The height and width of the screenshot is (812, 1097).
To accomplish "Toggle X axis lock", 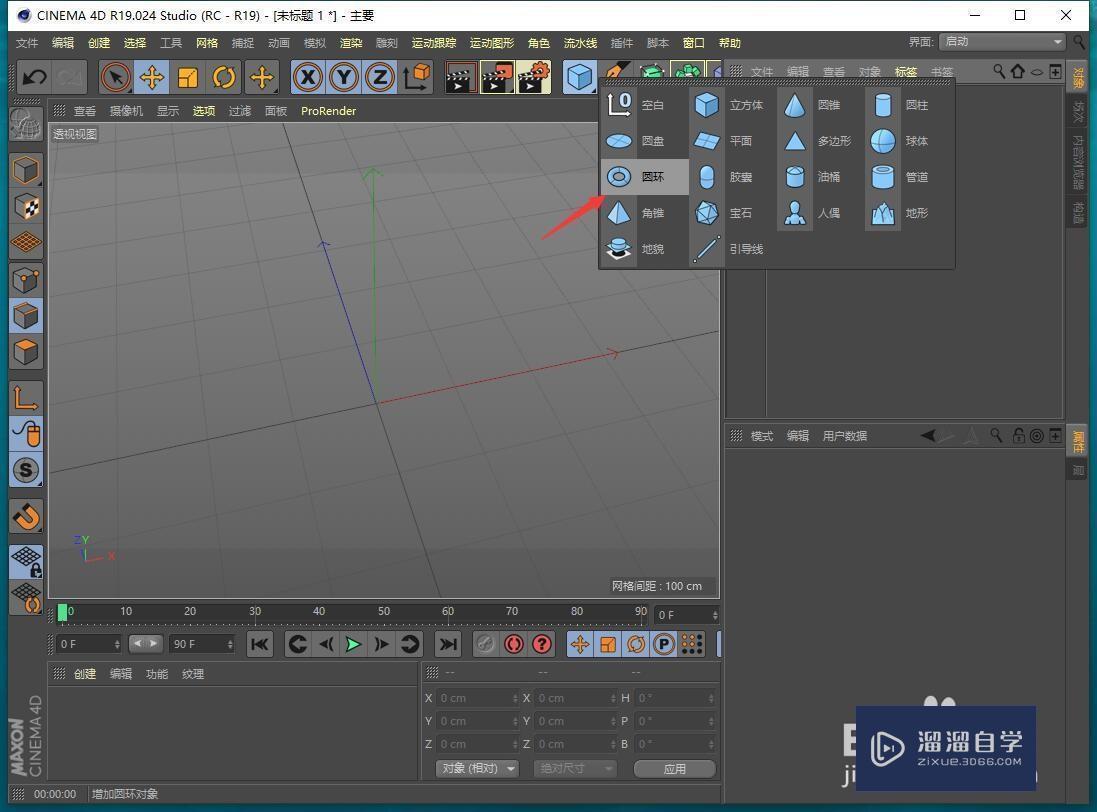I will tap(308, 77).
